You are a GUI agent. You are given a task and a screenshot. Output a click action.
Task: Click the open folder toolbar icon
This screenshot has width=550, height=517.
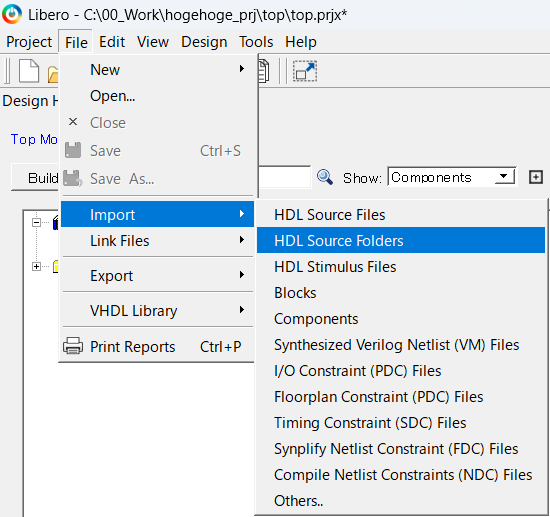pyautogui.click(x=53, y=74)
